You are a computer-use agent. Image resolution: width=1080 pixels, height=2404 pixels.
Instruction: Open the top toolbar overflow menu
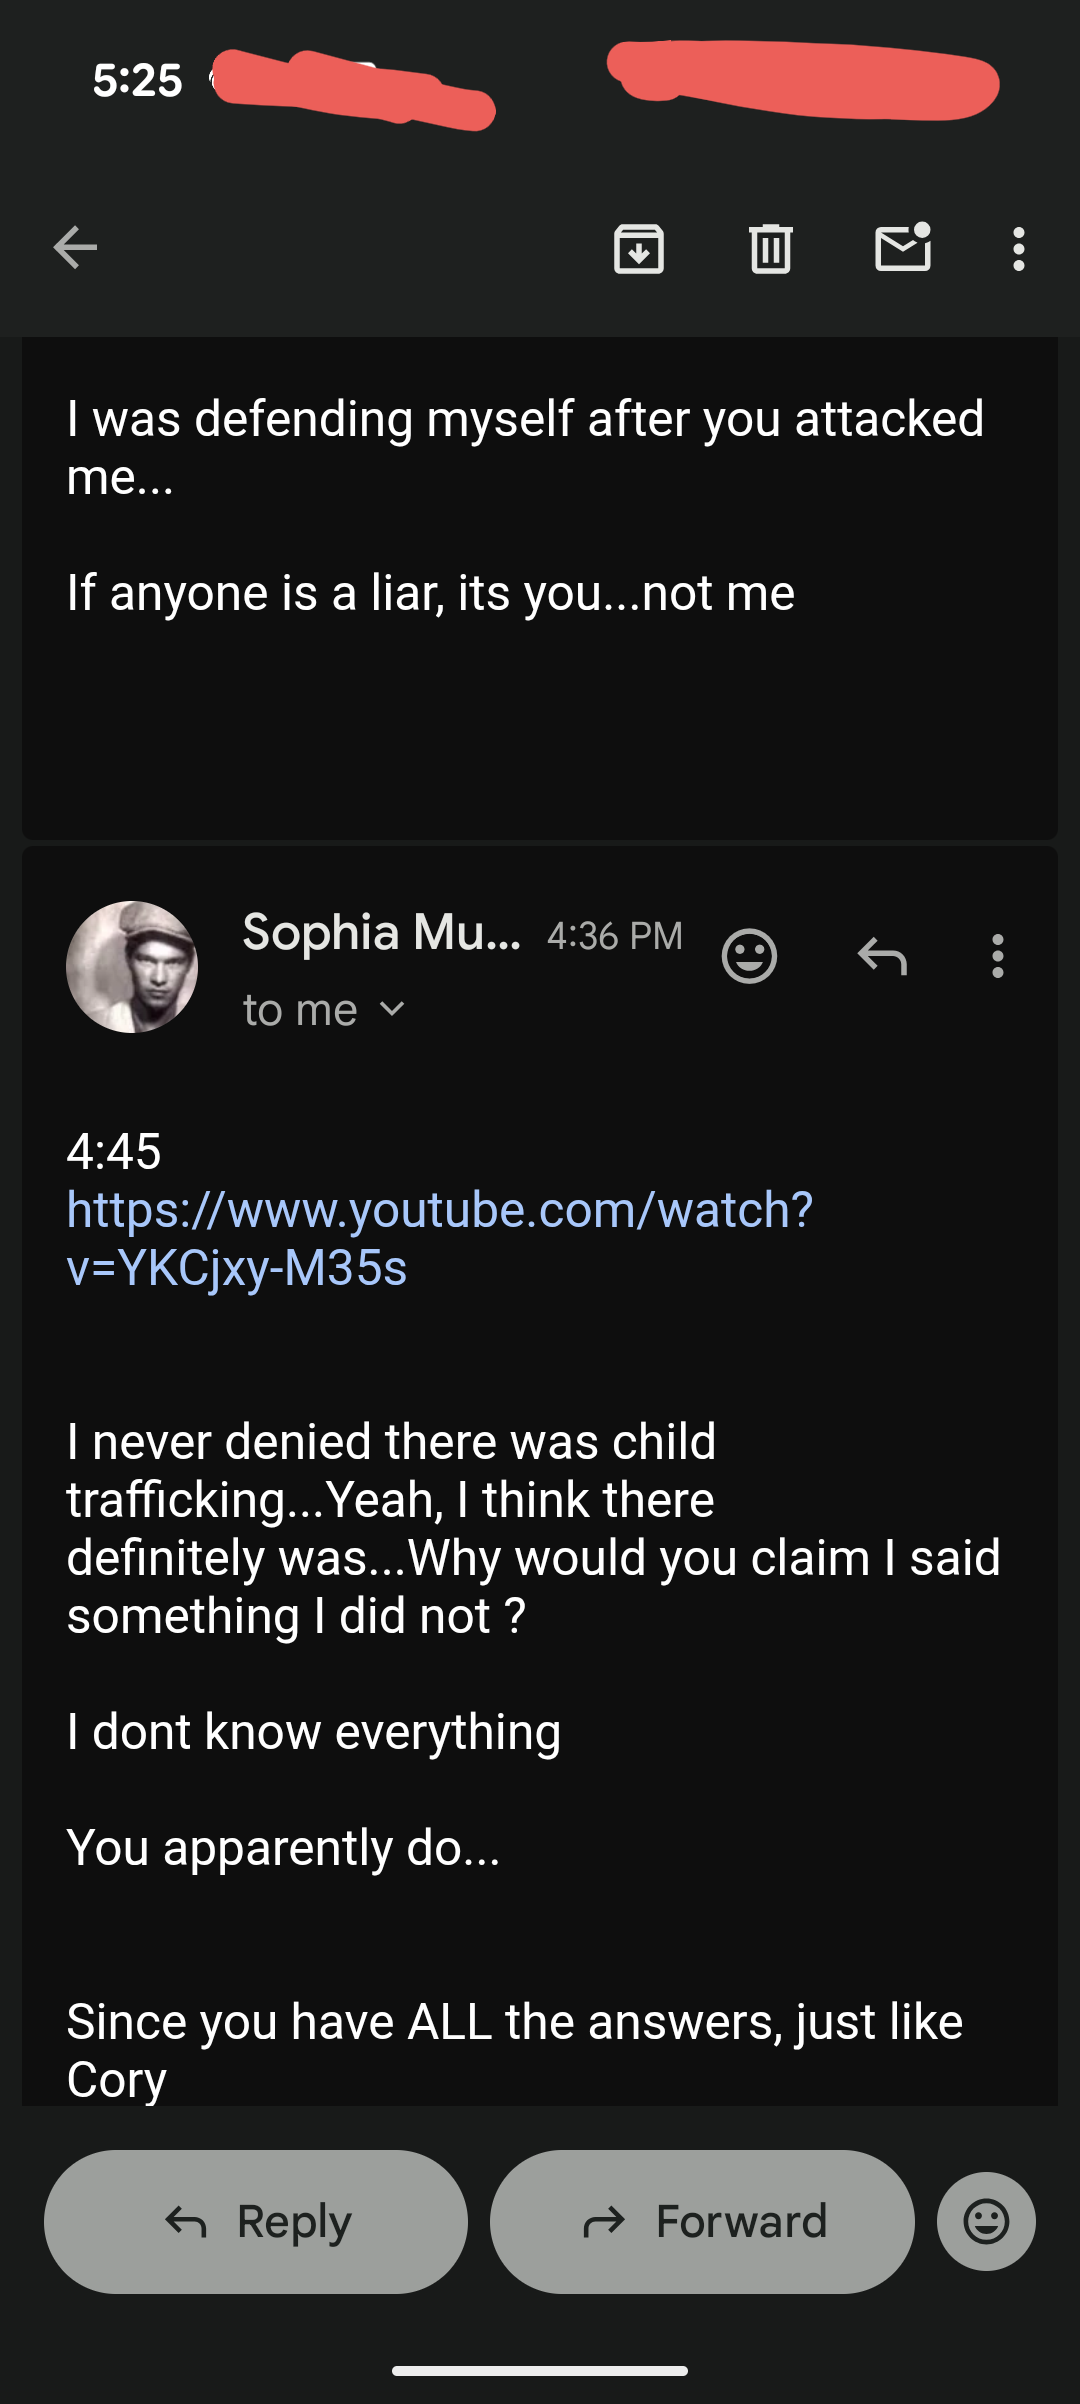click(1018, 248)
